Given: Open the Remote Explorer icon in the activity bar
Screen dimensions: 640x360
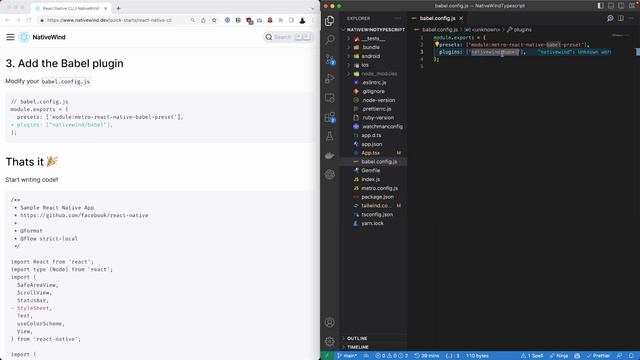Looking at the screenshot, I should [330, 98].
